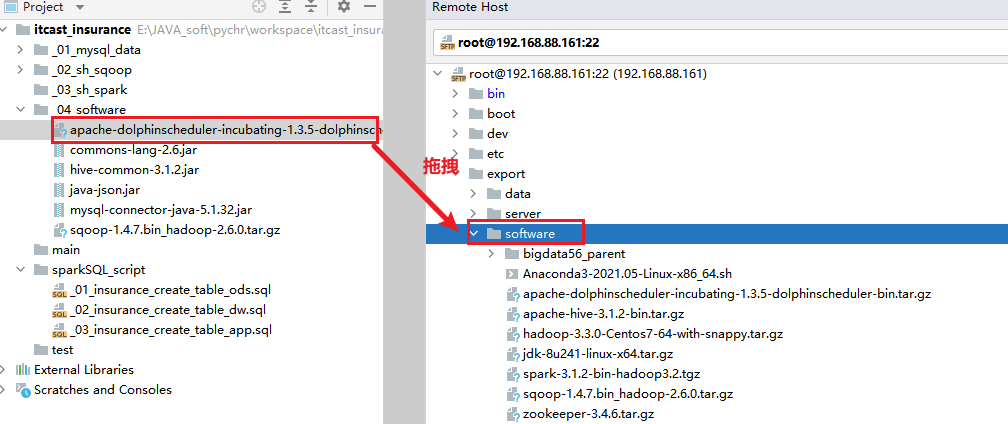1008x424 pixels.
Task: Expand the bigdata56_parent folder
Action: click(492, 254)
